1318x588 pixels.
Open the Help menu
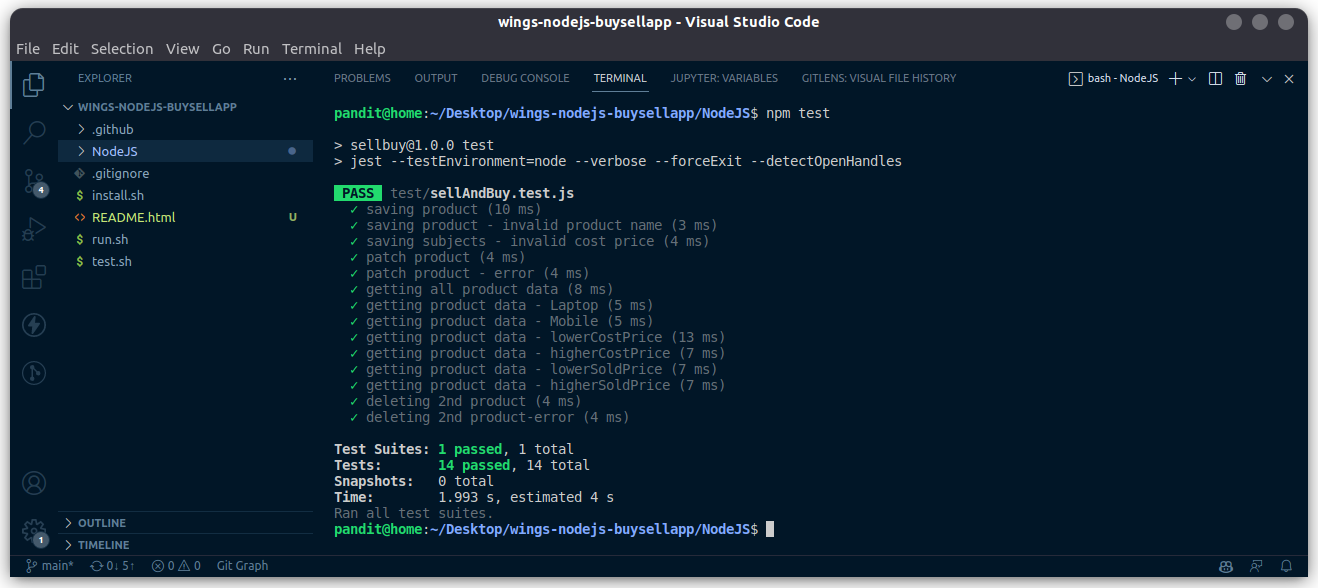(x=369, y=48)
